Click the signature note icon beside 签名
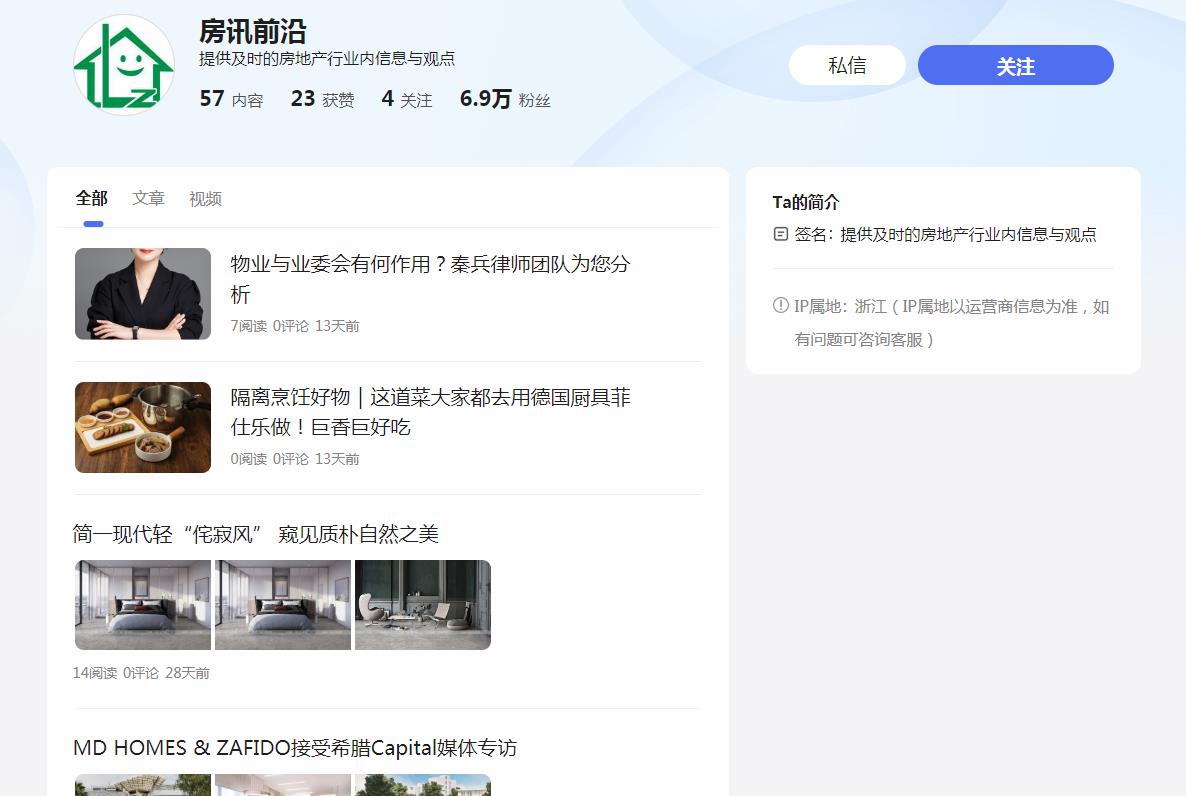 [781, 235]
